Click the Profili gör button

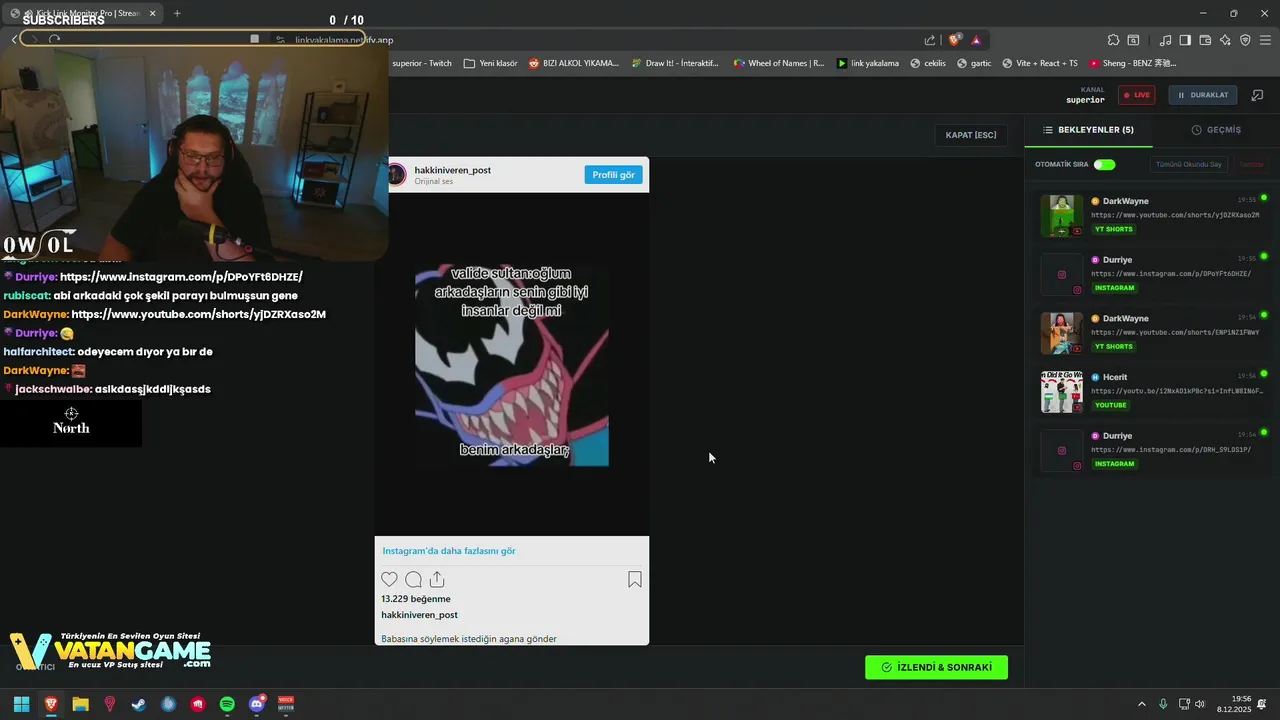coord(613,175)
